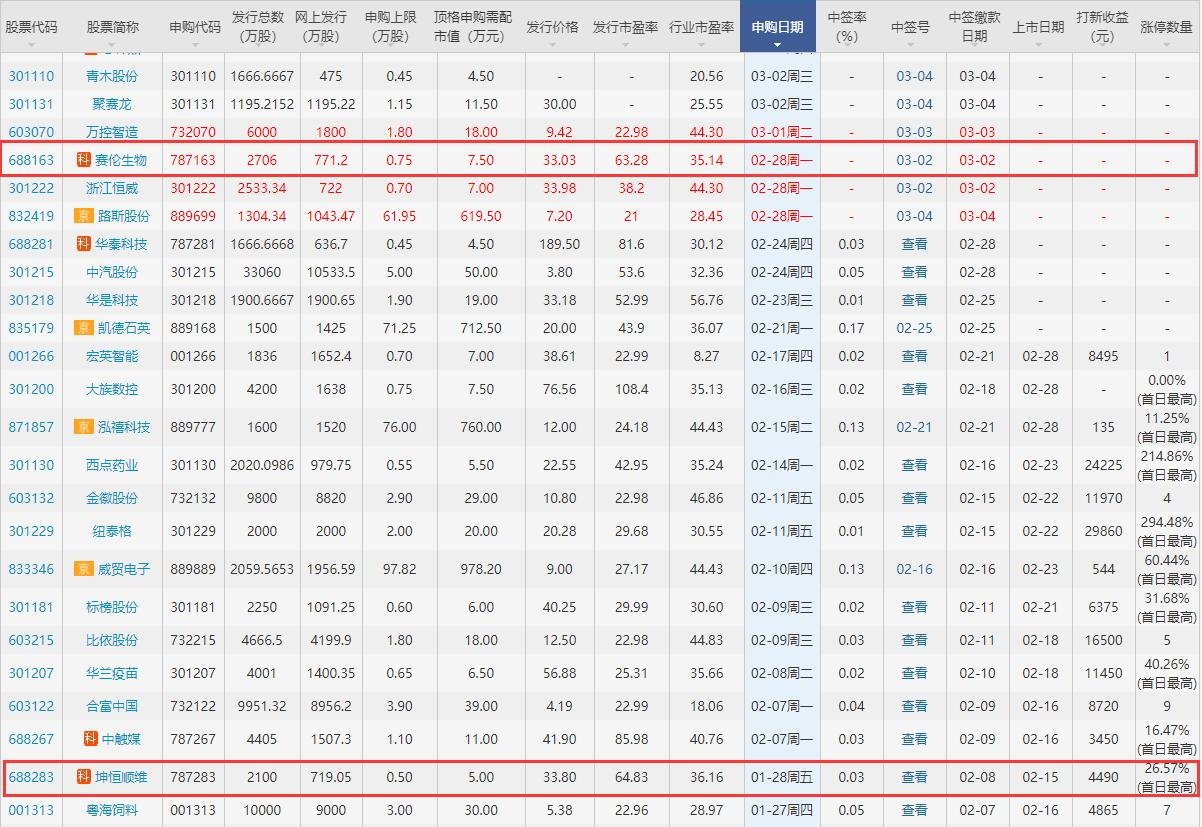Viewport: 1202px width, 827px height.
Task: Select the 978.20 market value cell
Action: (x=481, y=569)
